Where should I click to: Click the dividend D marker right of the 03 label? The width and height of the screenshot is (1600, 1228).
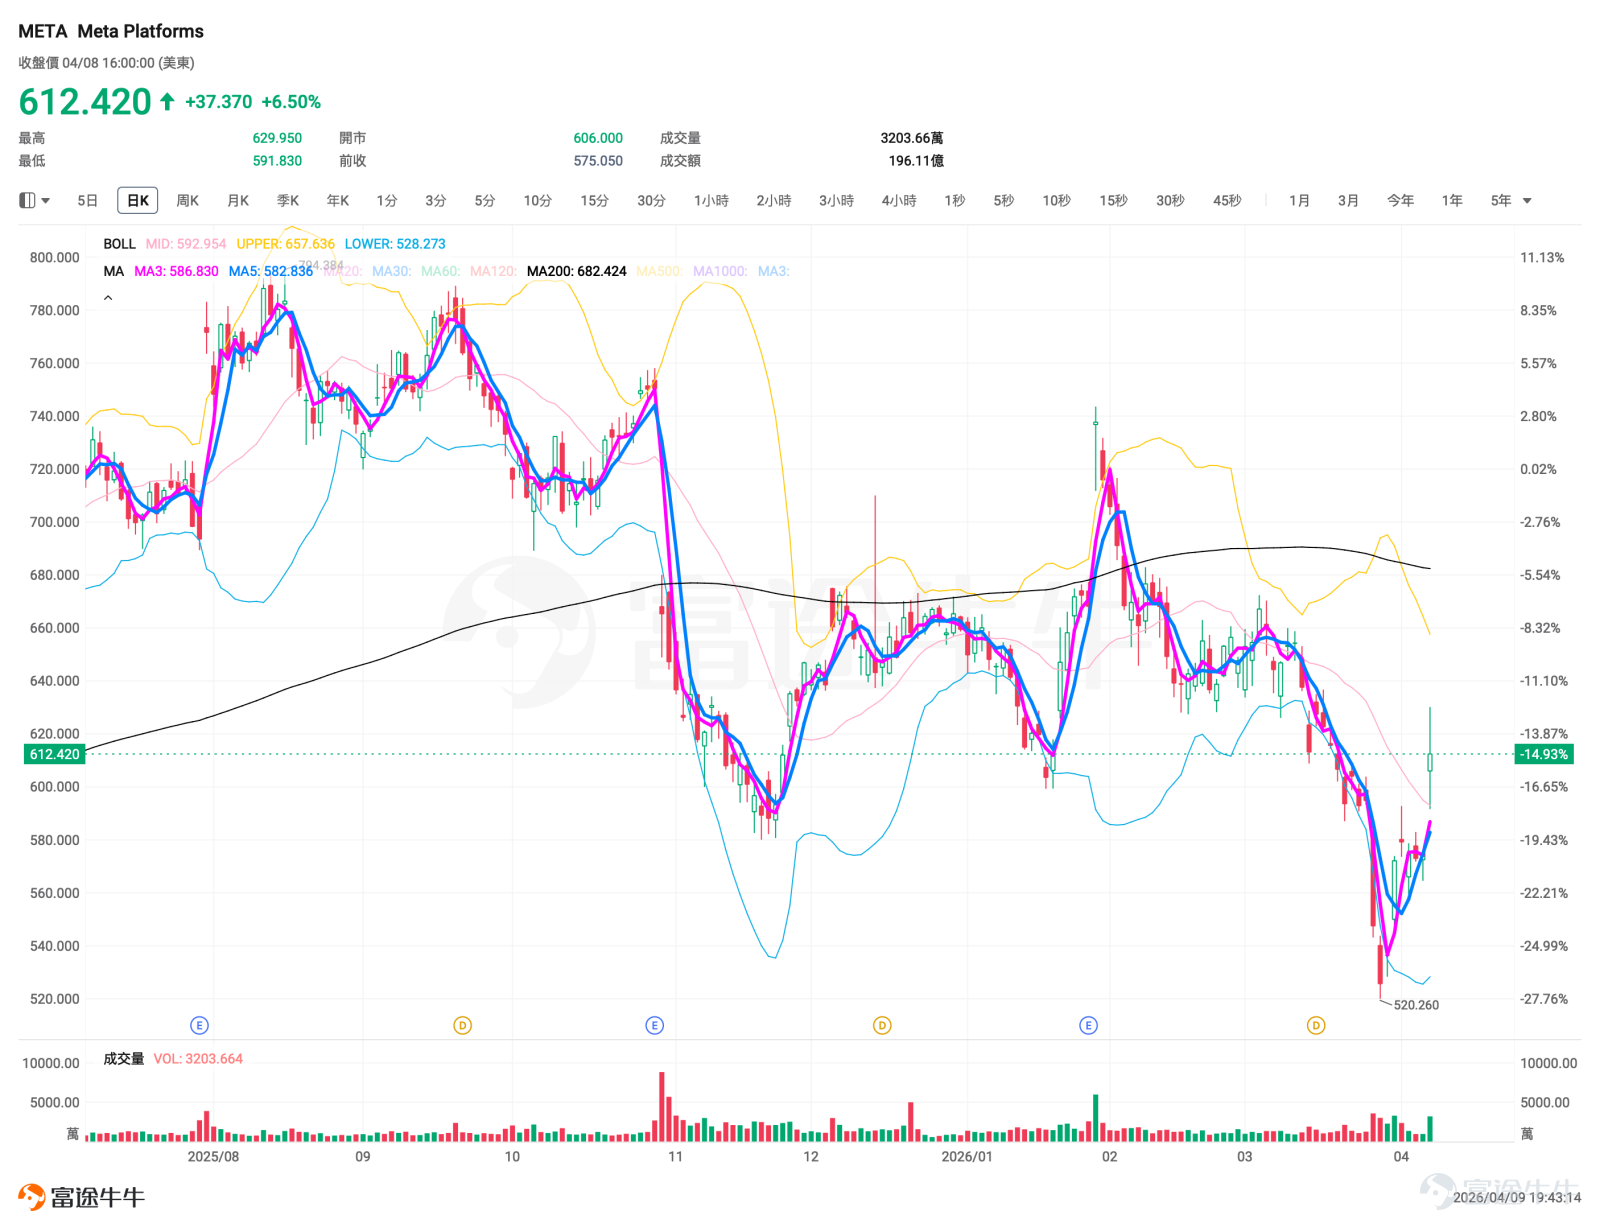(x=1316, y=1025)
